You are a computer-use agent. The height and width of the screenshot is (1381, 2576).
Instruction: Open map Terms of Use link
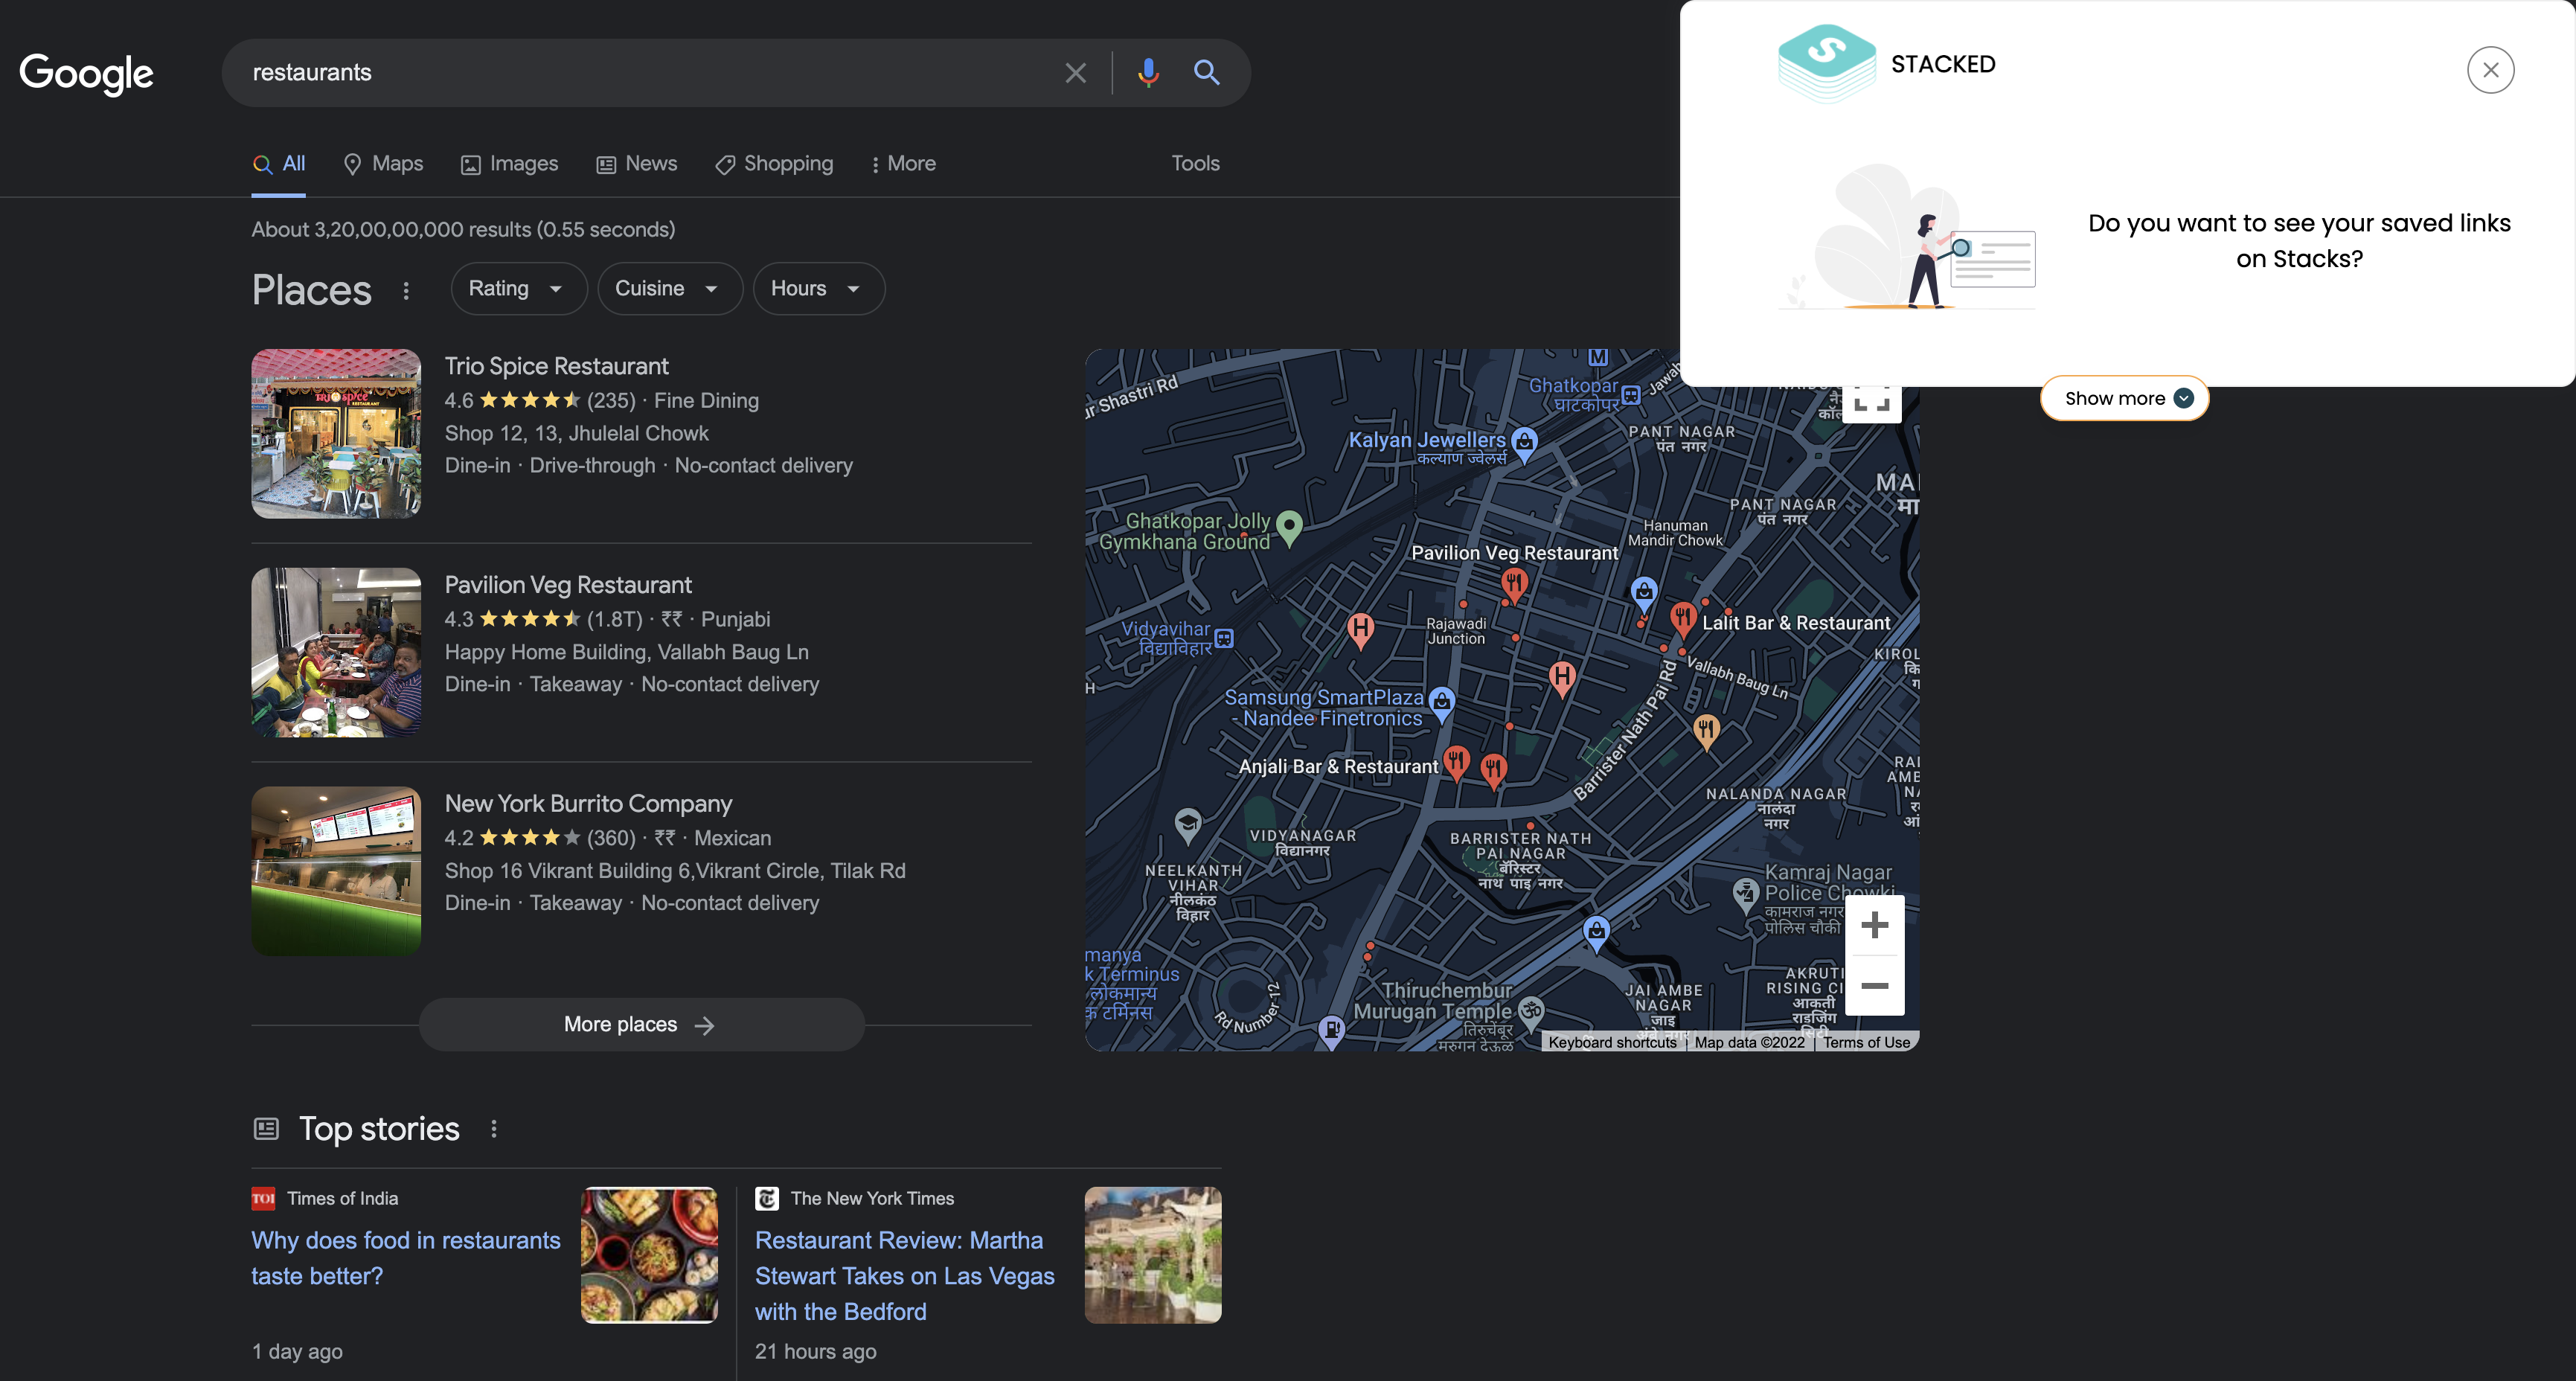[x=1866, y=1042]
